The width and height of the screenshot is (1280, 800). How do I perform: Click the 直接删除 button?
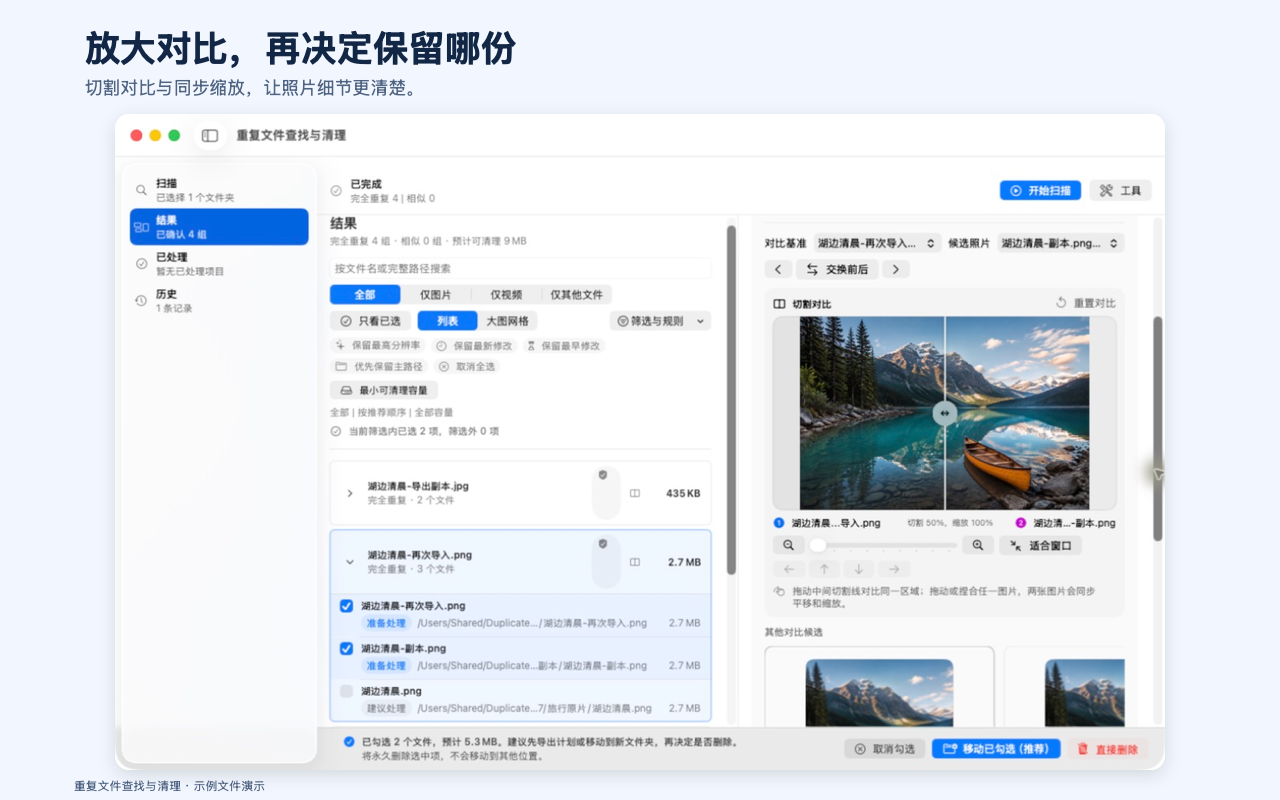coord(1108,749)
